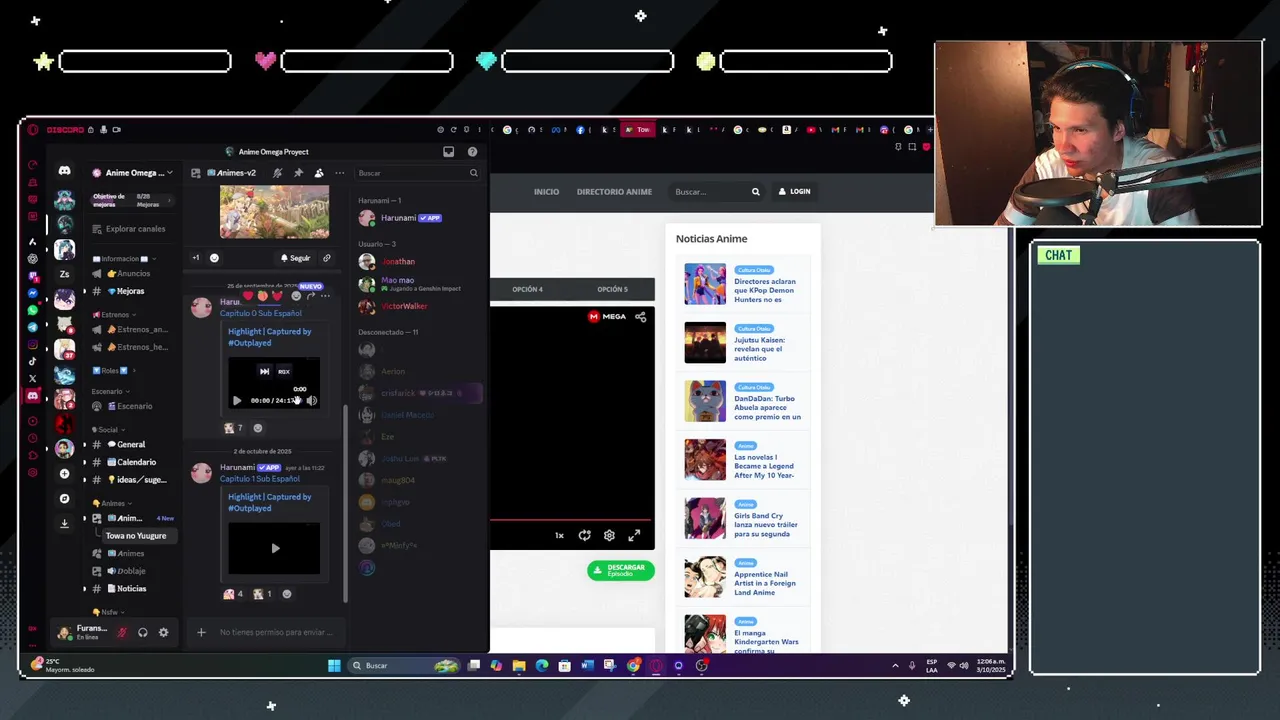Open the Discord help icon
Viewport: 1280px width, 720px height.
coord(472,152)
